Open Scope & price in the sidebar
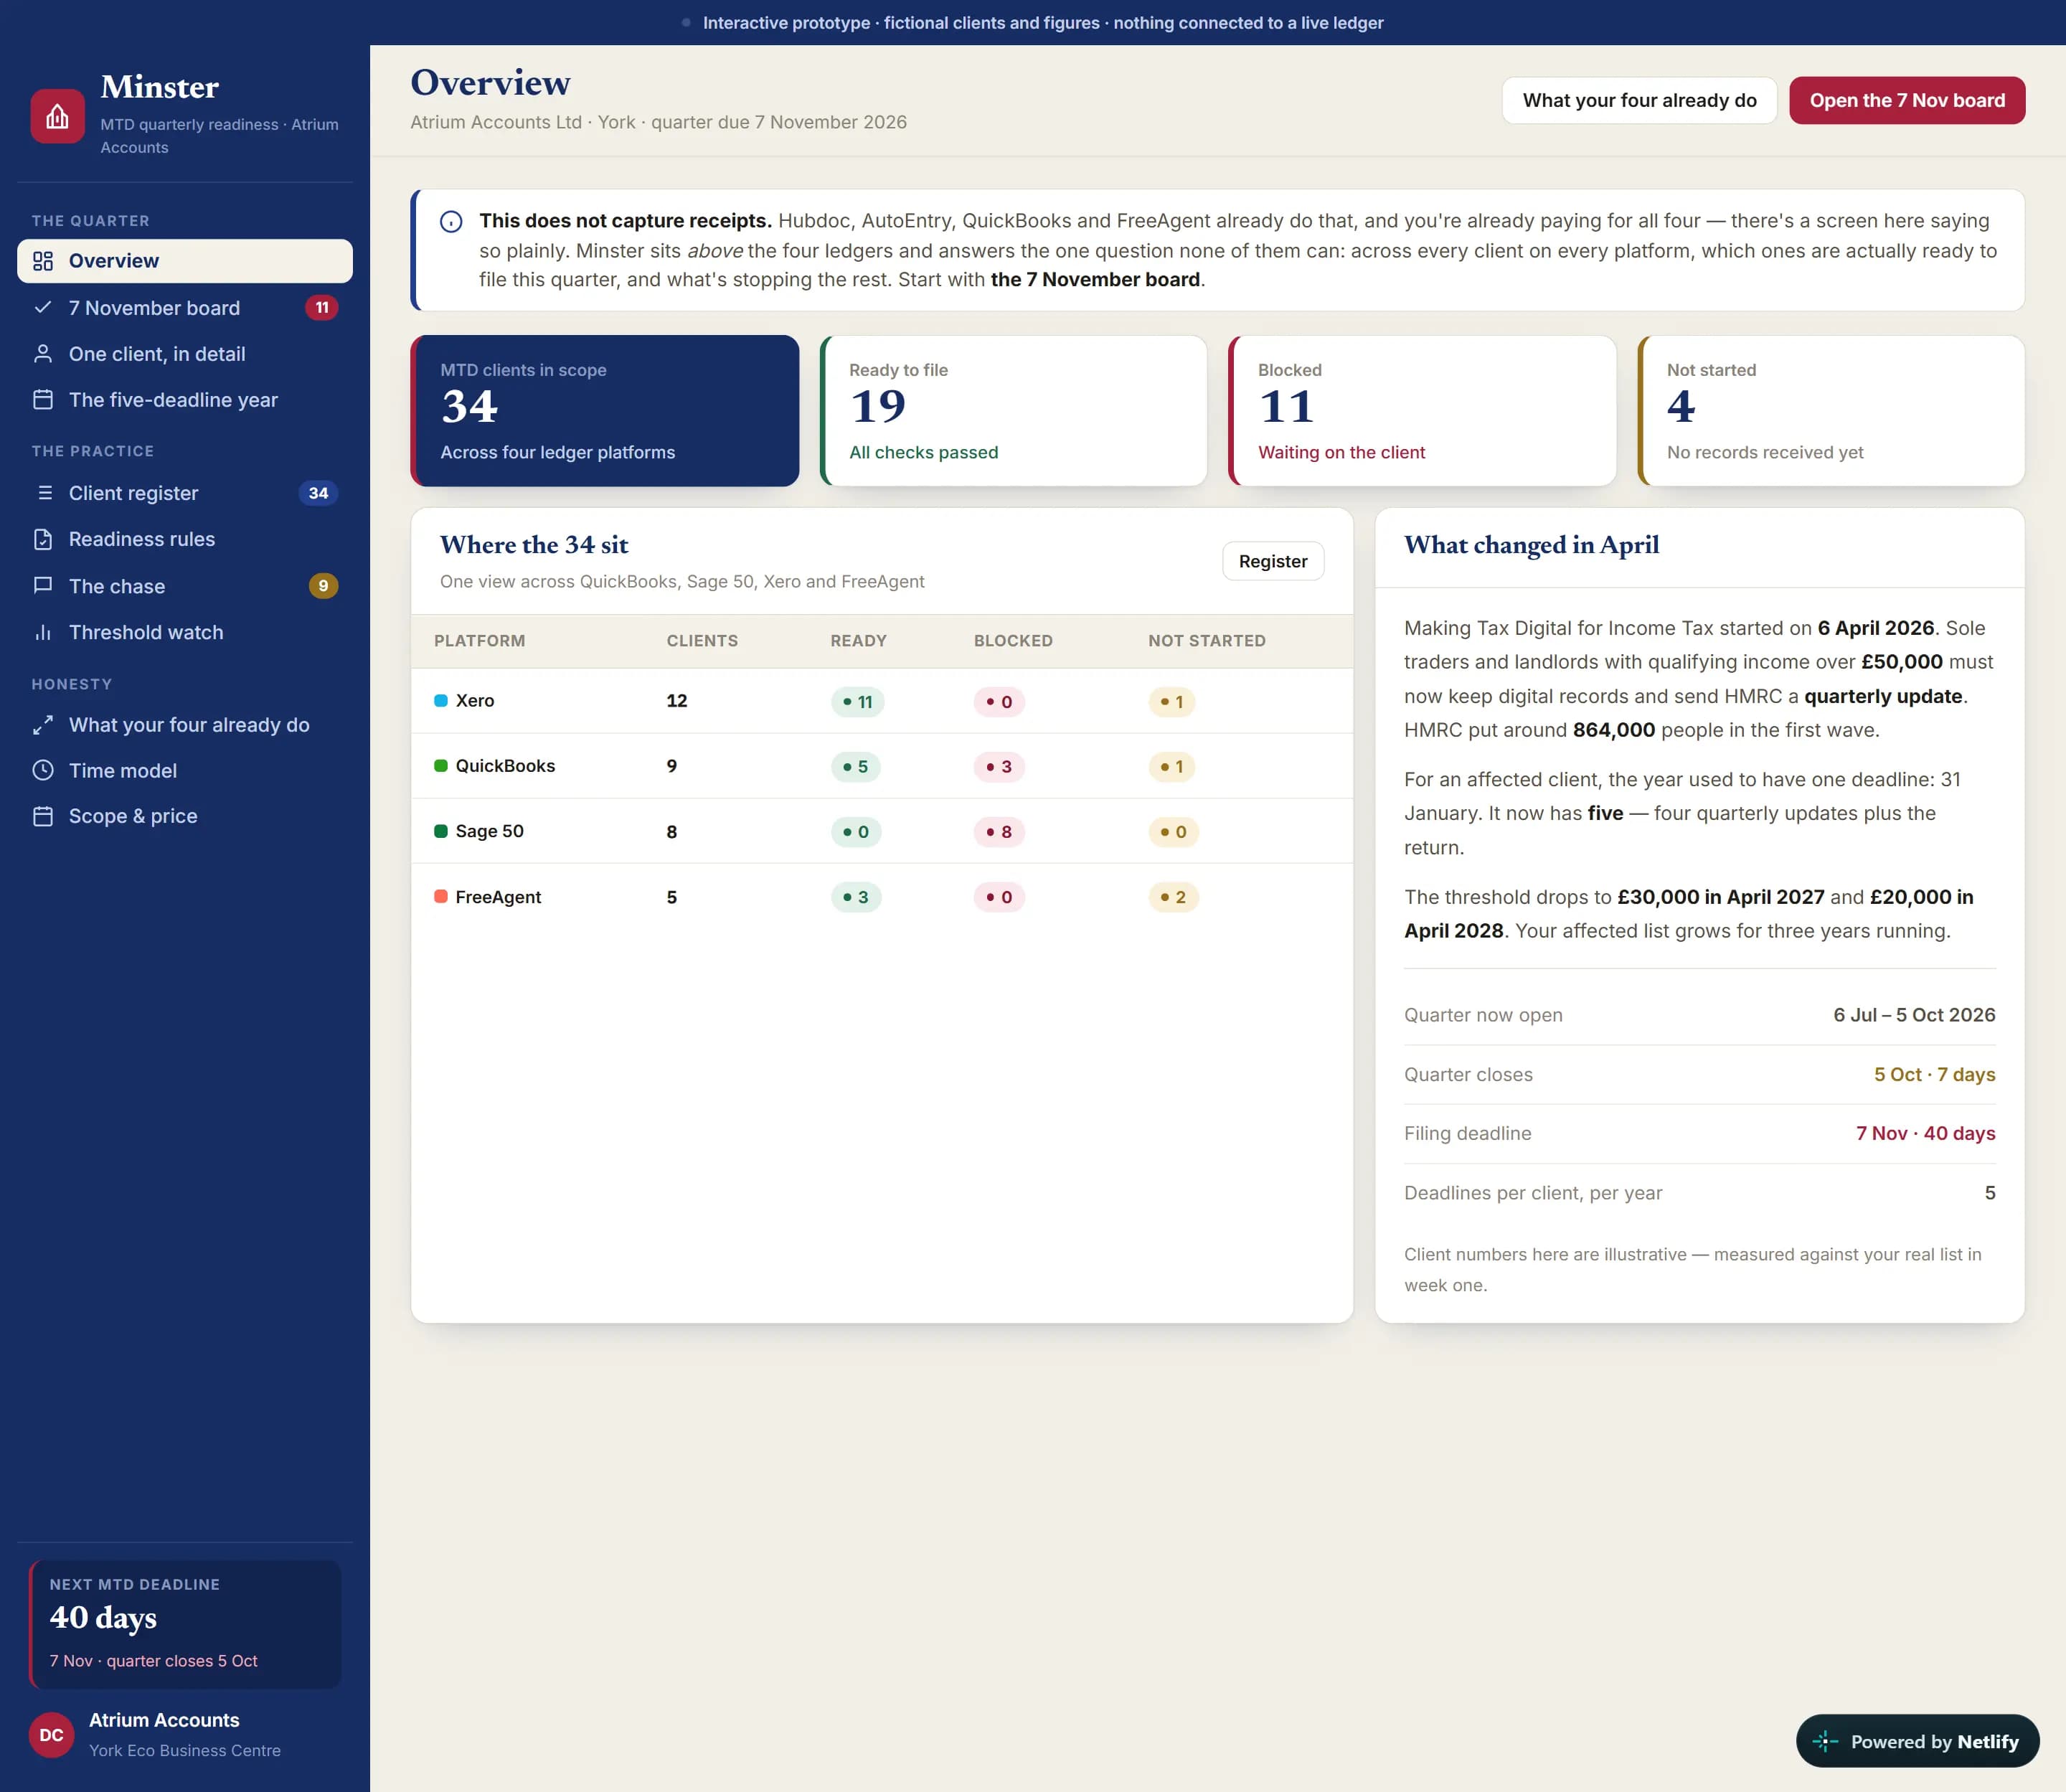2066x1792 pixels. point(185,816)
